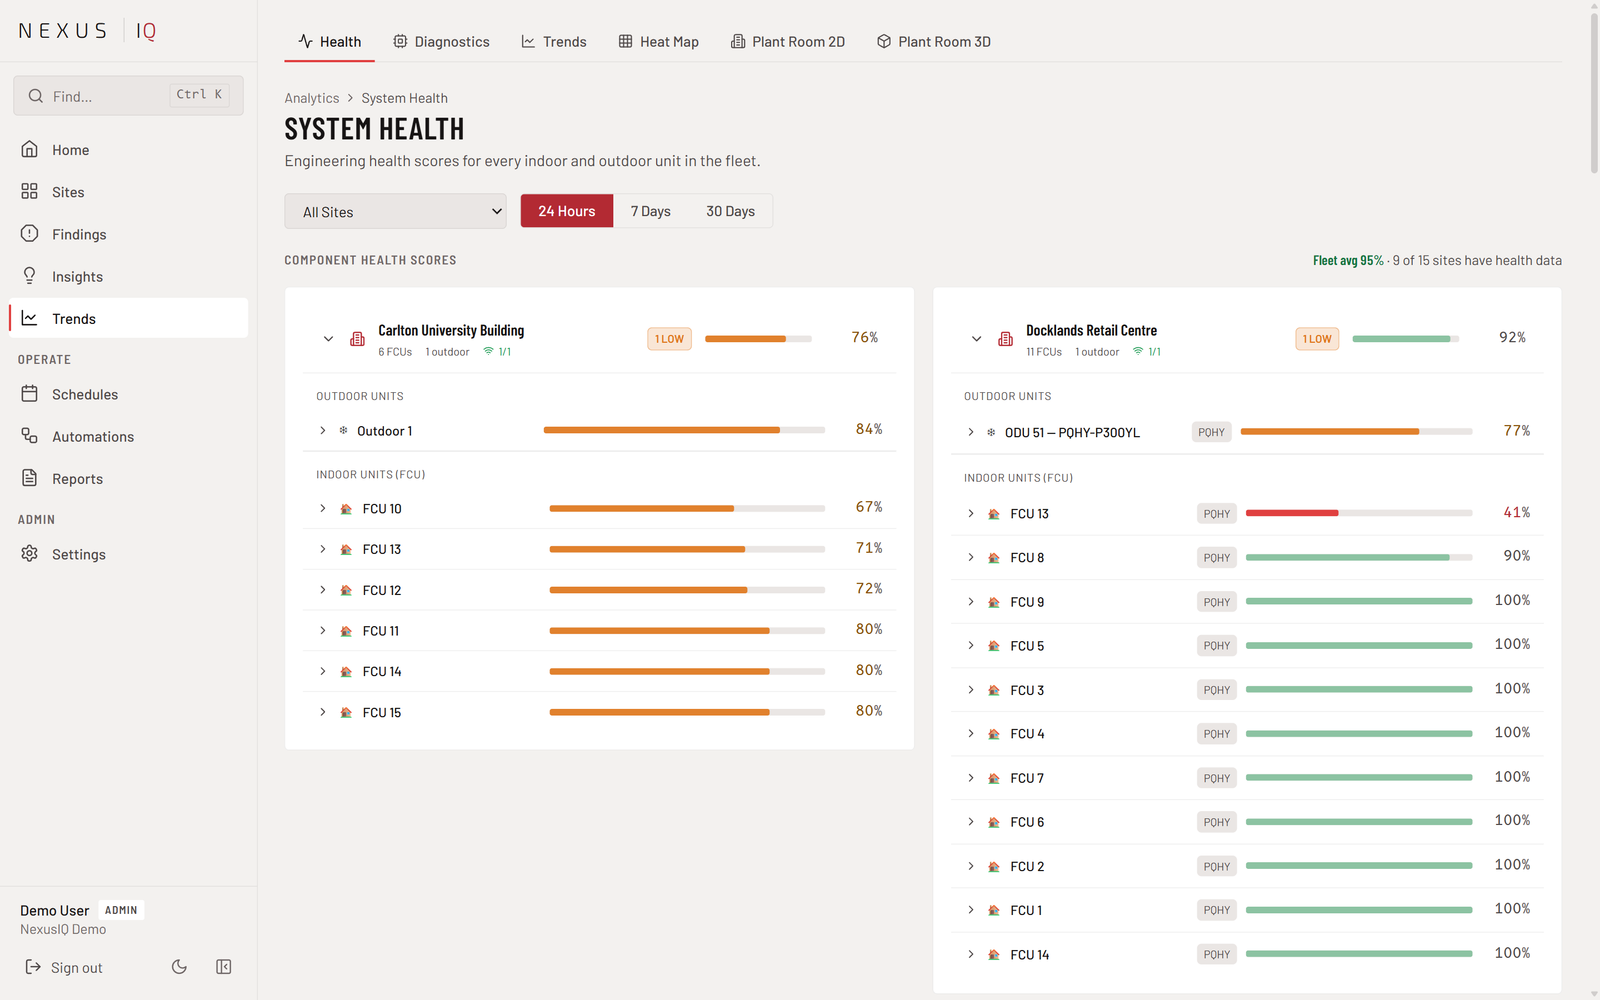The width and height of the screenshot is (1600, 1000).
Task: Click the Plant Room 3D cube icon
Action: [884, 41]
